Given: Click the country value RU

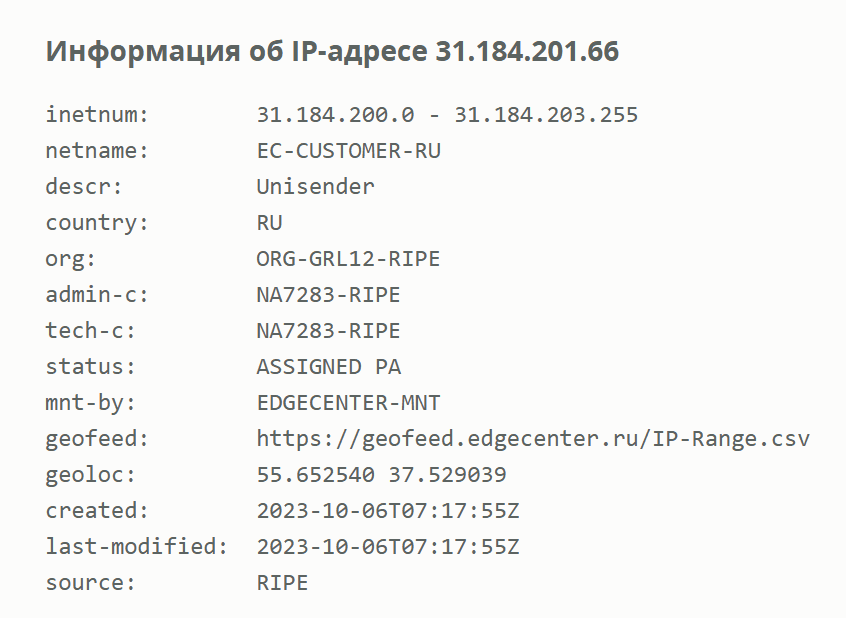Looking at the screenshot, I should tap(269, 223).
